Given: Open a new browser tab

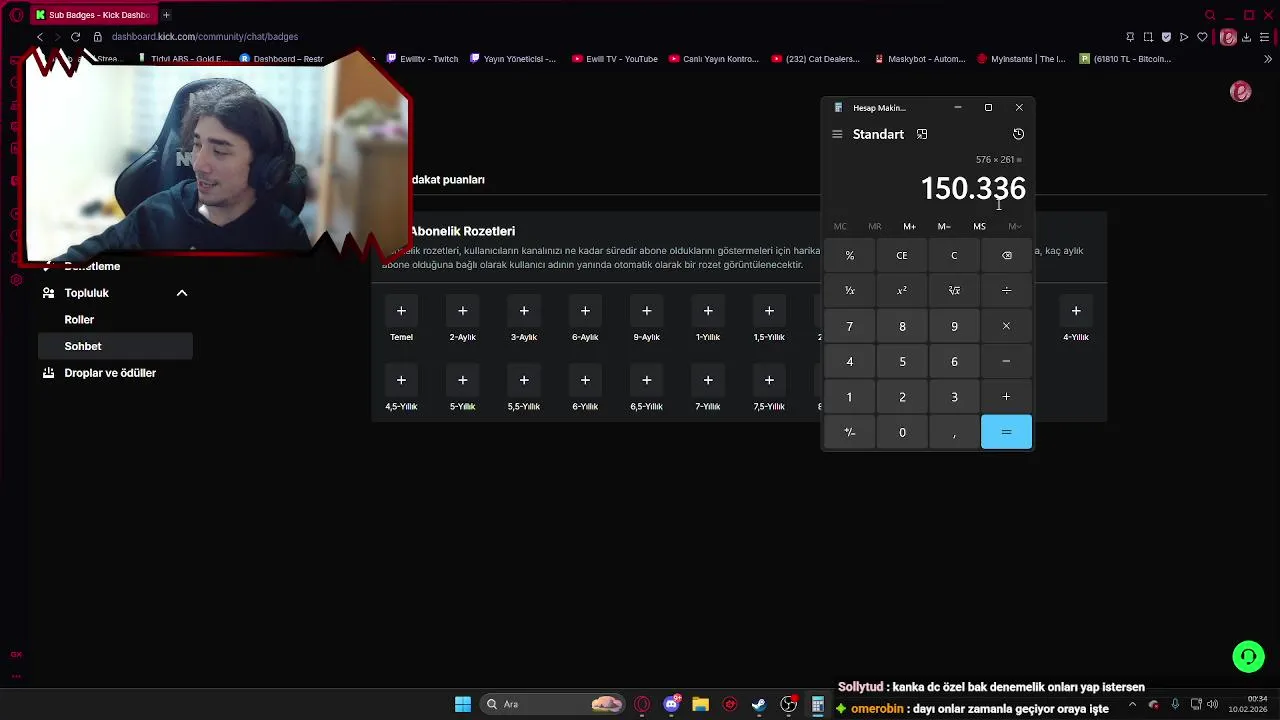Looking at the screenshot, I should point(166,15).
